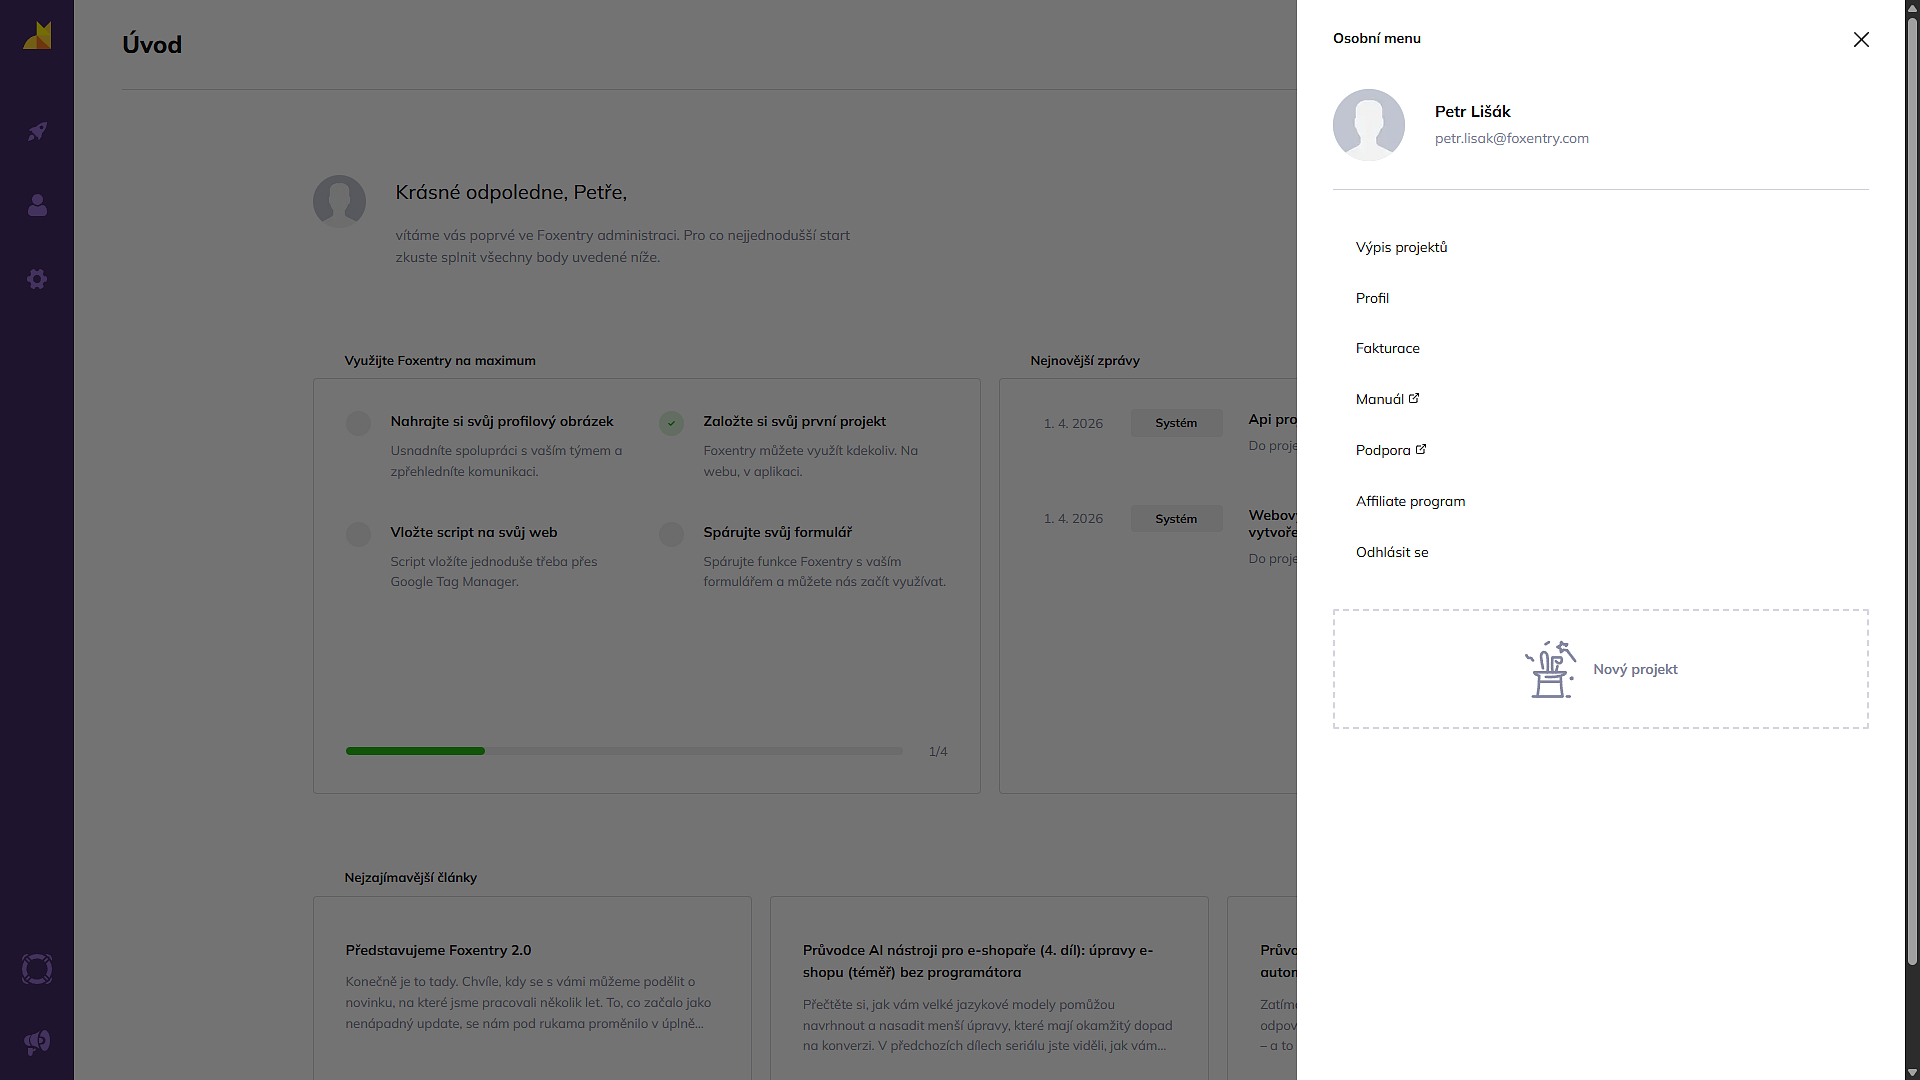This screenshot has width=1920, height=1080.
Task: Open Affiliate program menu item
Action: (x=1410, y=501)
